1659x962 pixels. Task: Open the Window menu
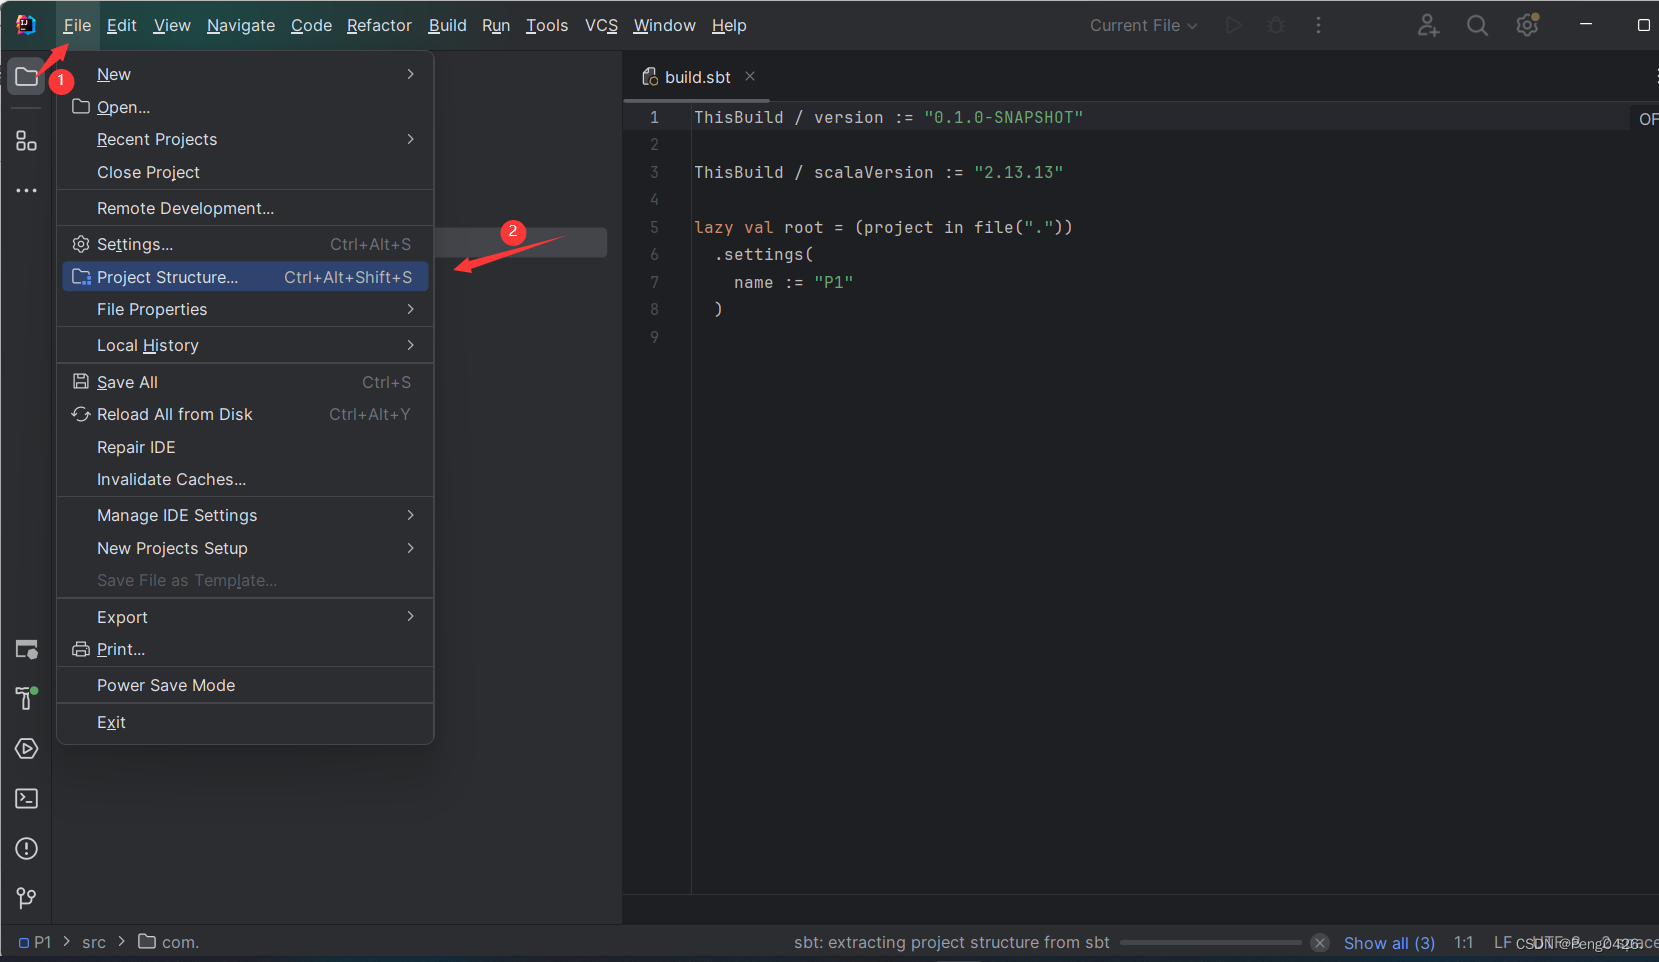coord(664,25)
